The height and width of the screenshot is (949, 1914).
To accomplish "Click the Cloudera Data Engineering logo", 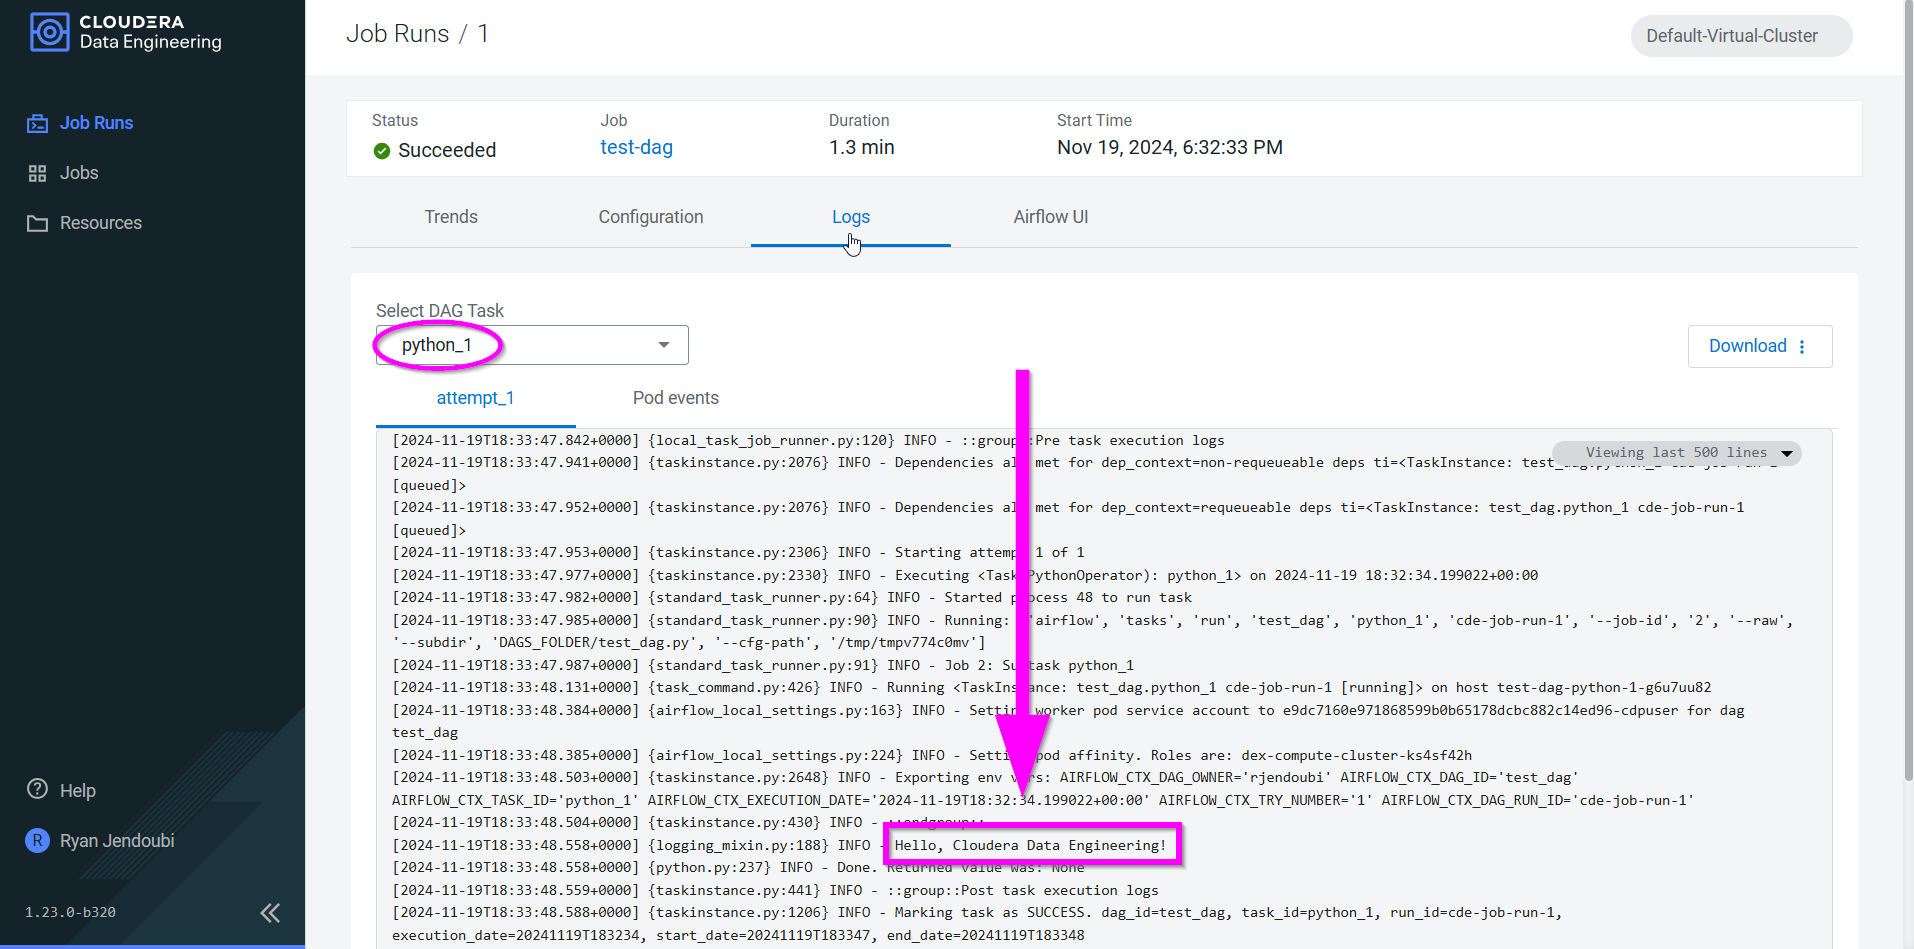I will (124, 33).
